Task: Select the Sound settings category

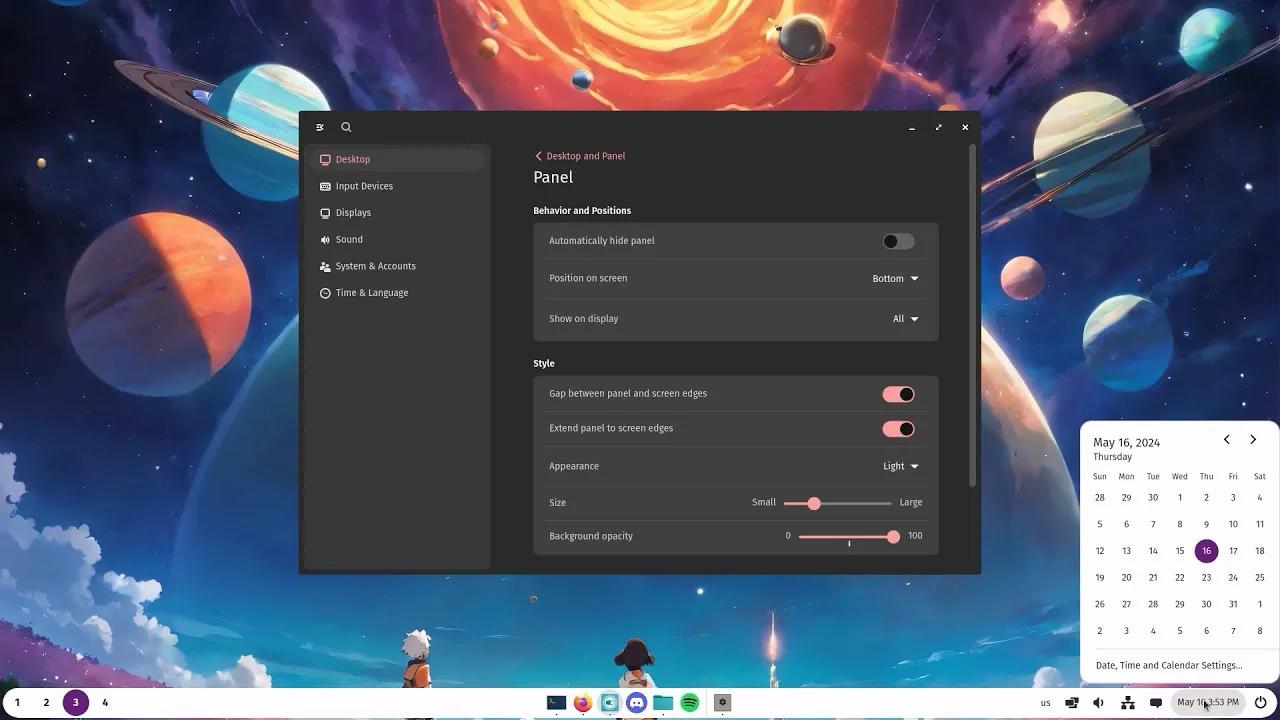Action: (x=348, y=239)
